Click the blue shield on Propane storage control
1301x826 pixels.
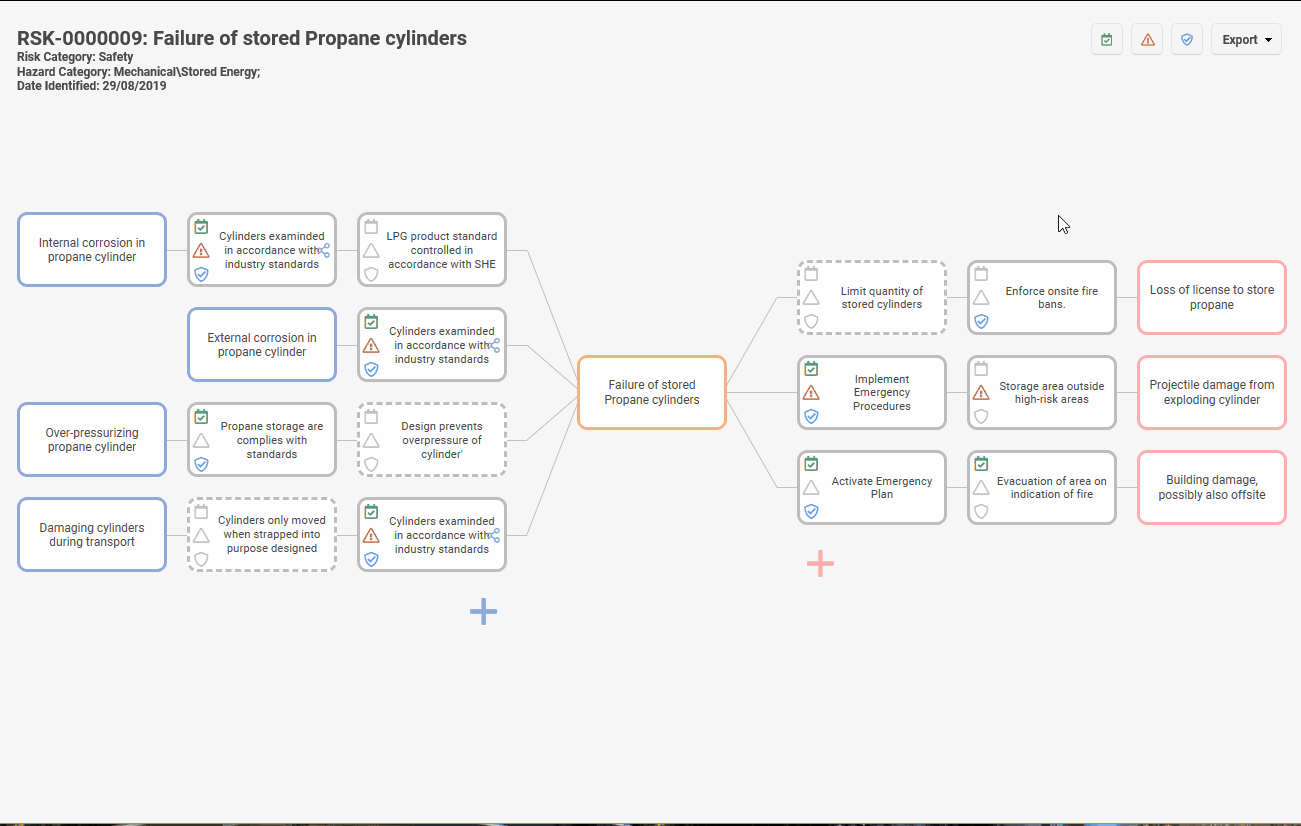click(201, 464)
